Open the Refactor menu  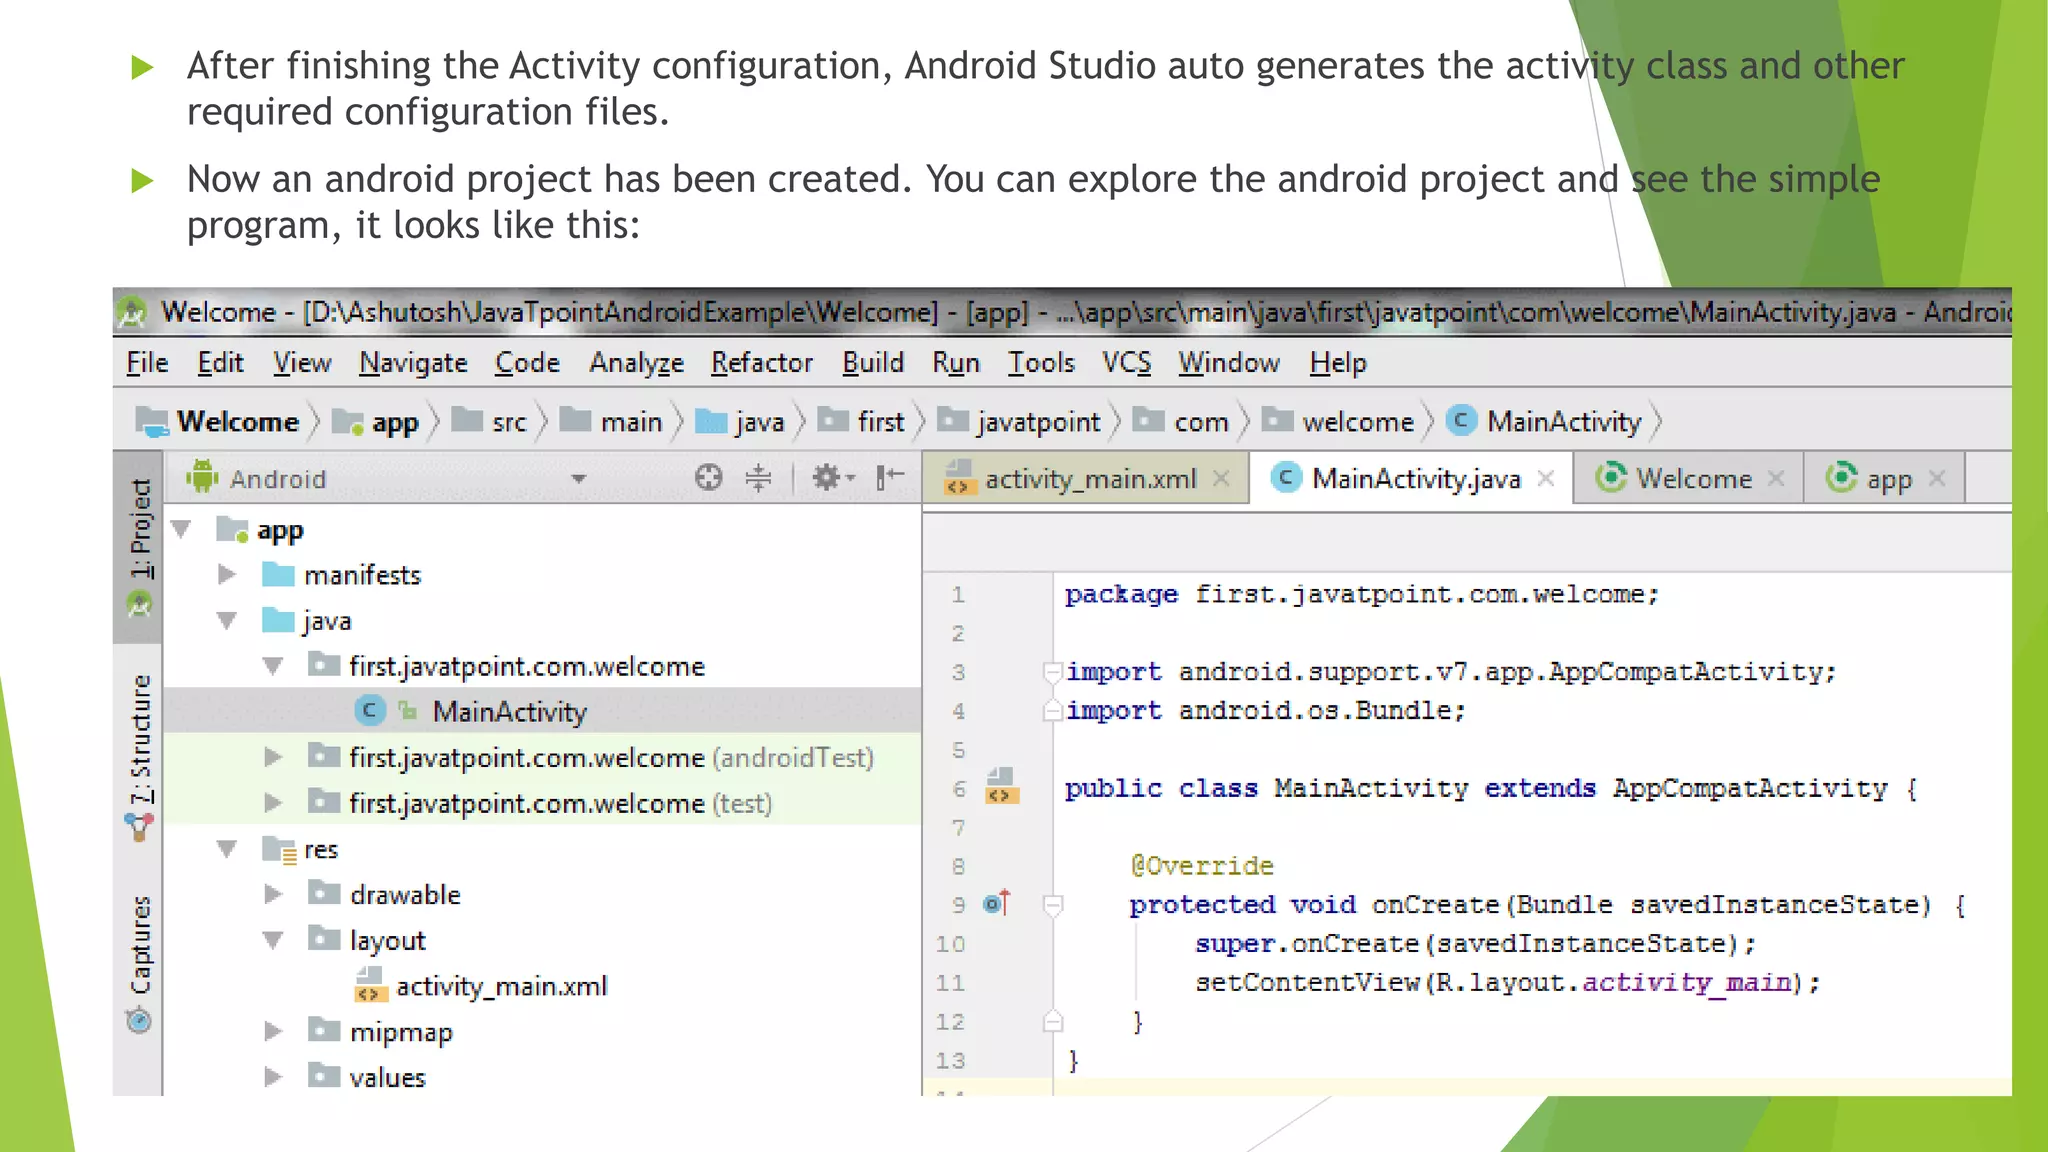(761, 363)
